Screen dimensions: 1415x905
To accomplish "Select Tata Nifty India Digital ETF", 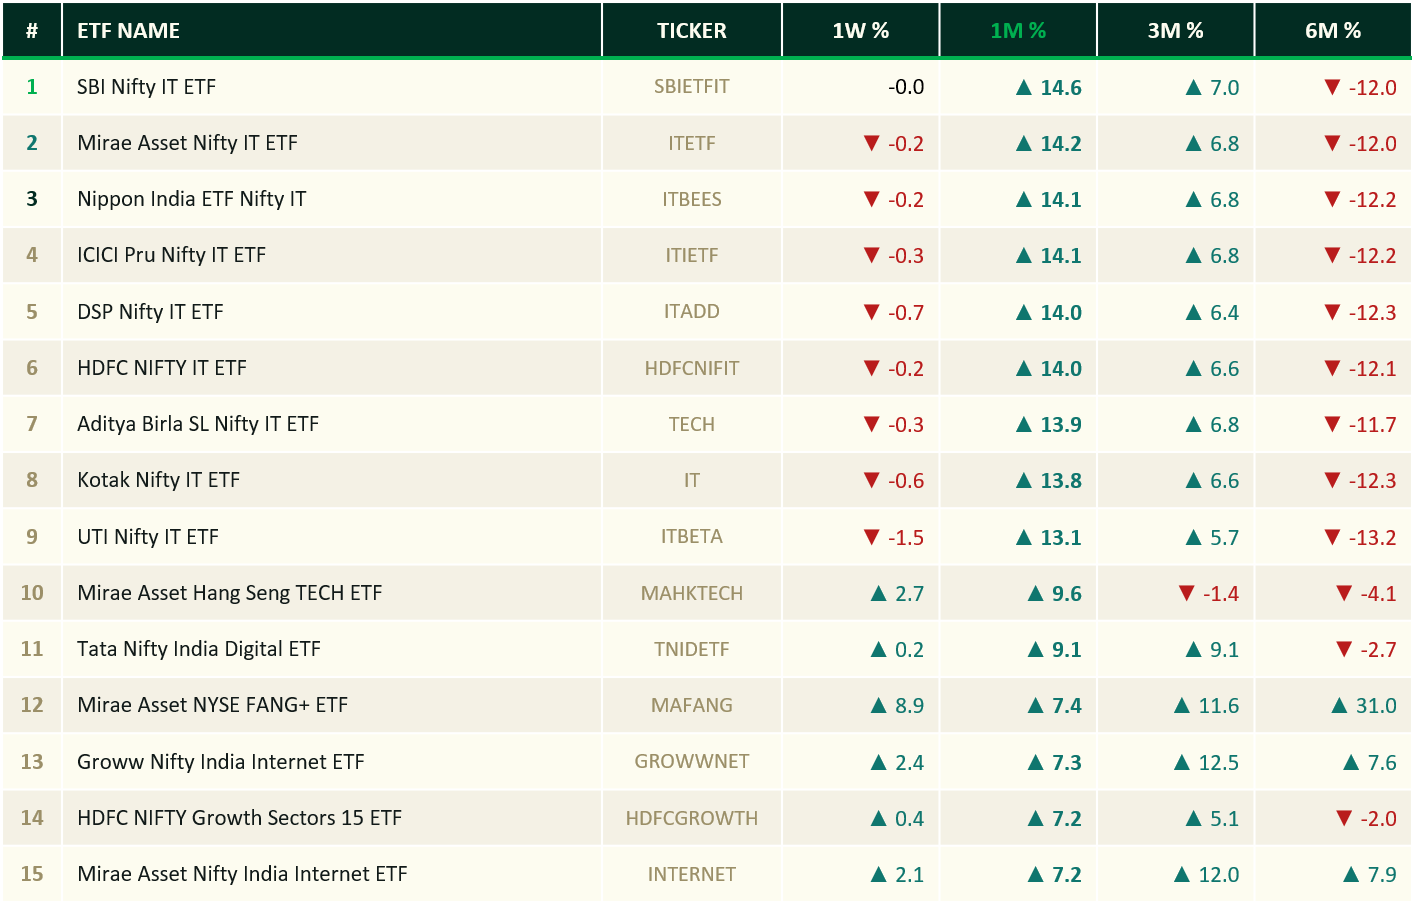I will pos(199,649).
